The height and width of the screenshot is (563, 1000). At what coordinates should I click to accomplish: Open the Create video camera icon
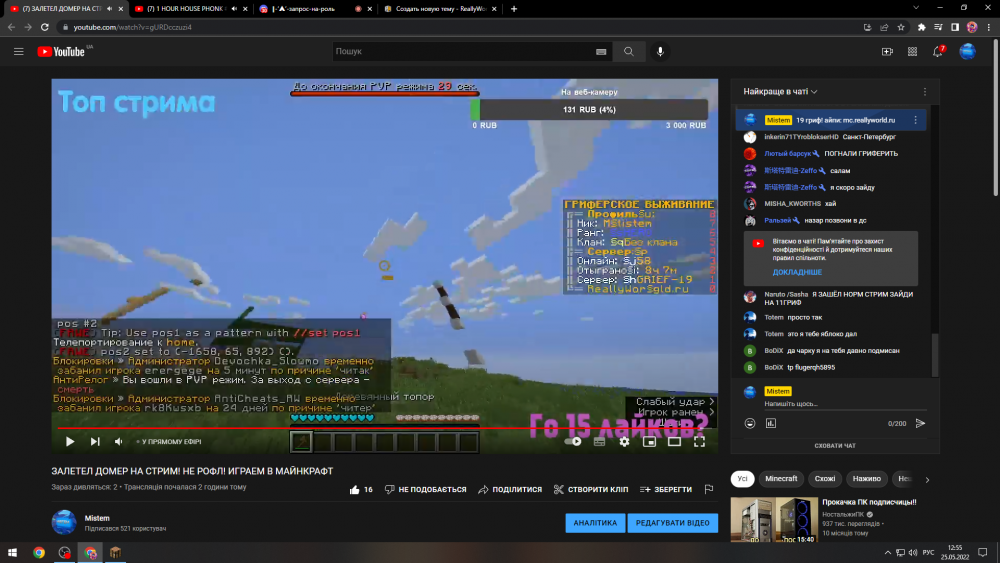coord(887,52)
